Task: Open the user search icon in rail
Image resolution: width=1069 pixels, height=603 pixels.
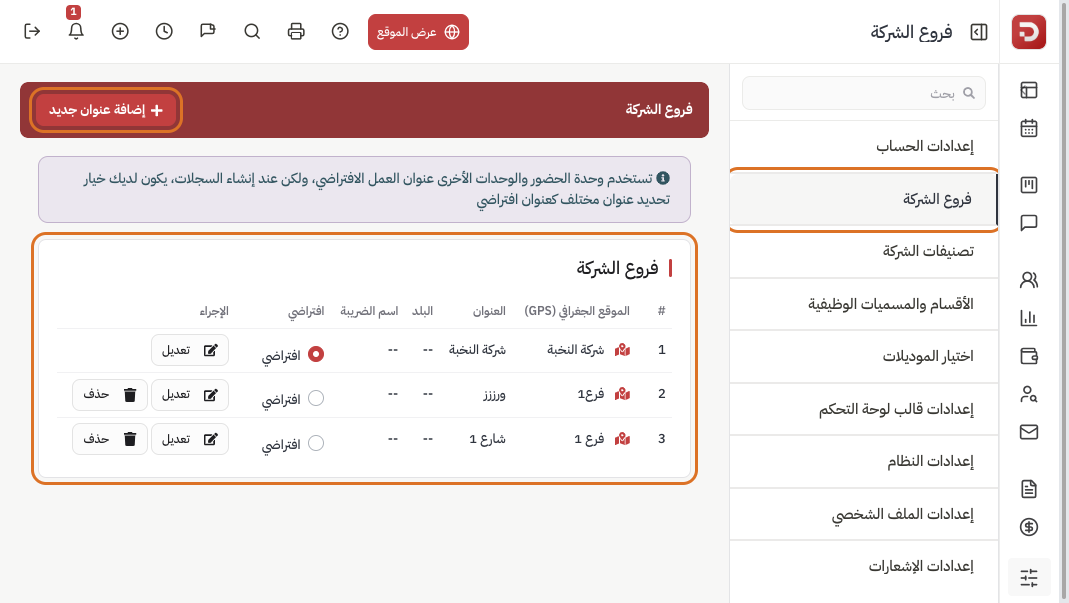Action: [x=1029, y=394]
